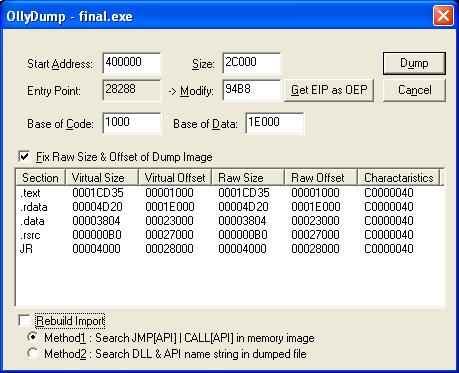Click JR raw offset 00028000

pos(315,249)
